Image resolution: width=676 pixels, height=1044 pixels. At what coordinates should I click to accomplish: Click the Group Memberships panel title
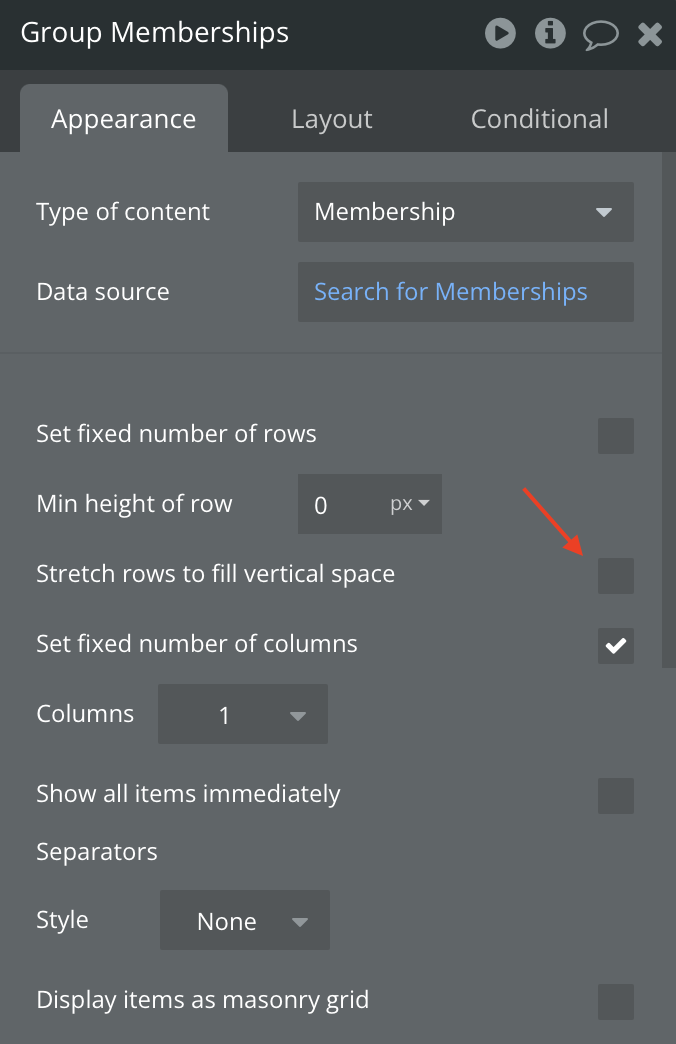click(x=155, y=33)
